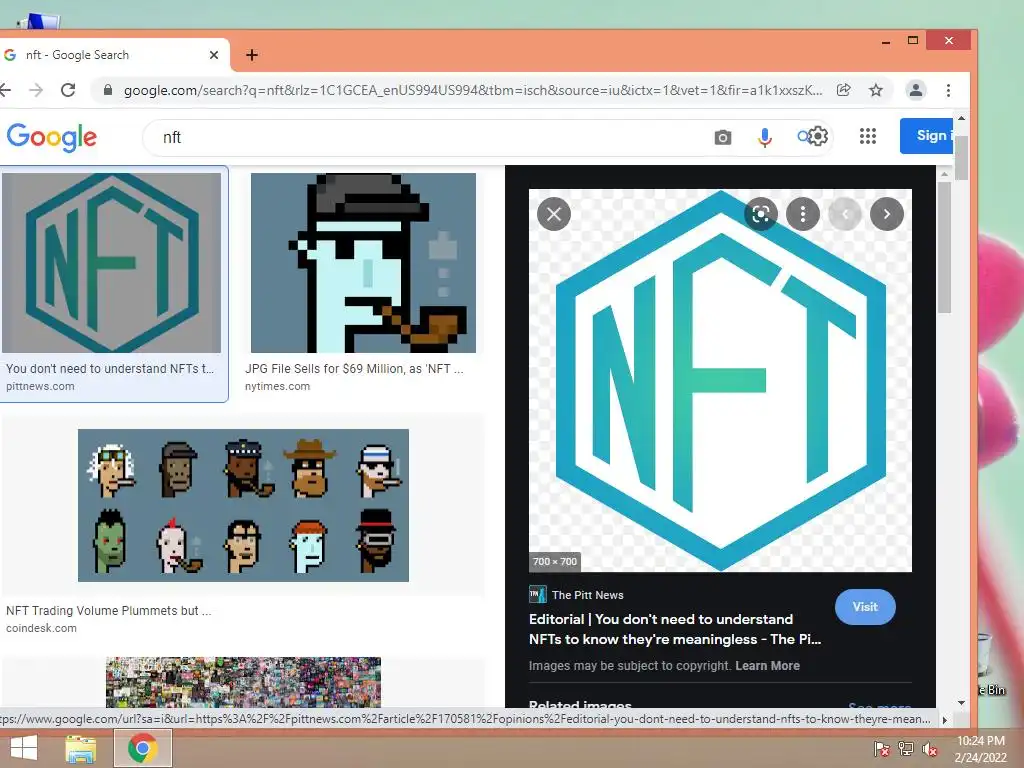Open Editorial NFTs article title link

coord(675,629)
